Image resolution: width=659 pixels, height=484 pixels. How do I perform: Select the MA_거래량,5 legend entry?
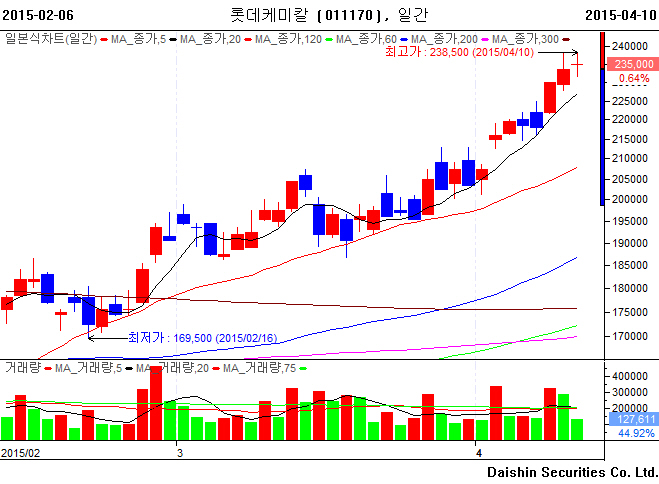(88, 368)
